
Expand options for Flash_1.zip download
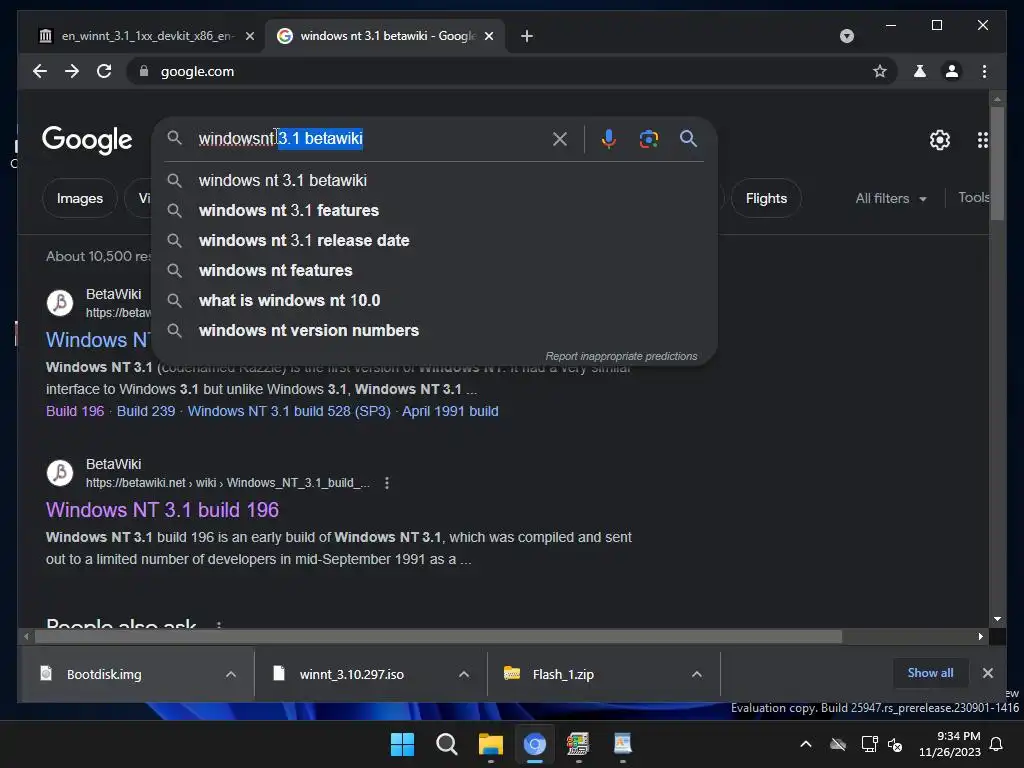[697, 674]
